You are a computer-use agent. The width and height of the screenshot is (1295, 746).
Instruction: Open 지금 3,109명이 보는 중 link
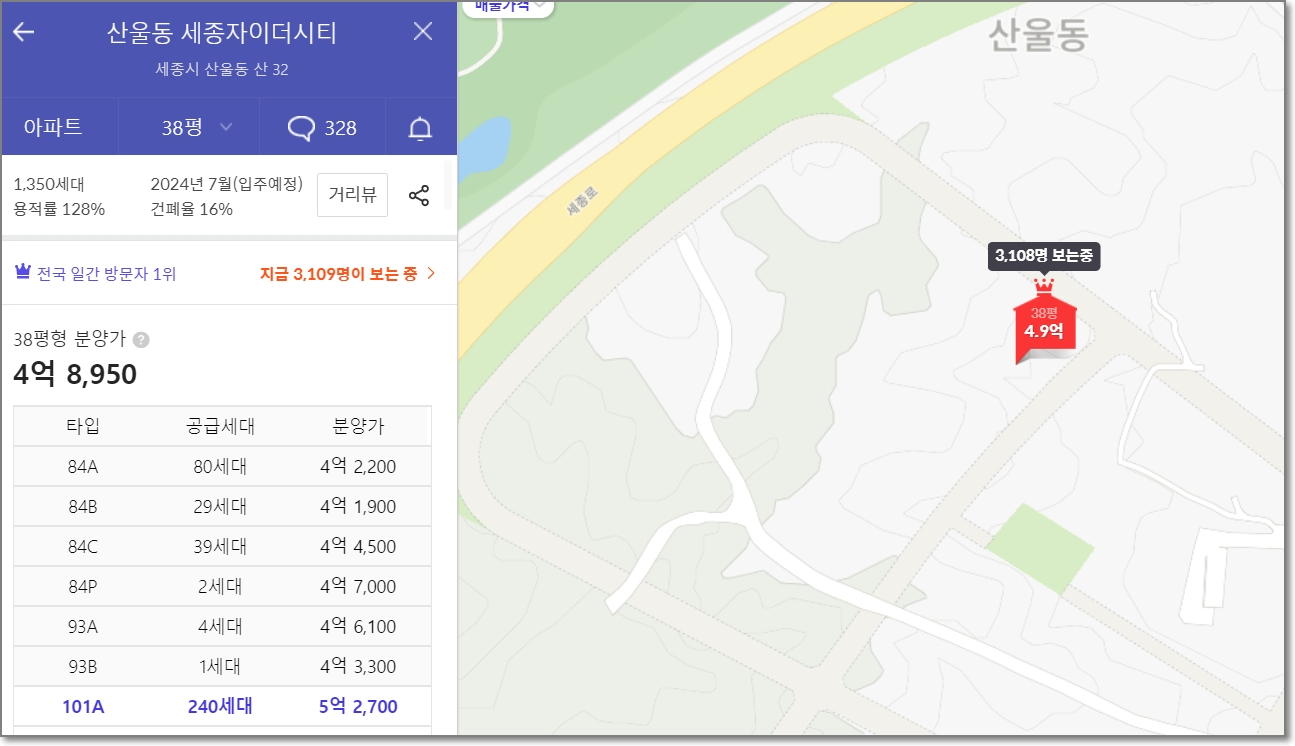pos(348,273)
